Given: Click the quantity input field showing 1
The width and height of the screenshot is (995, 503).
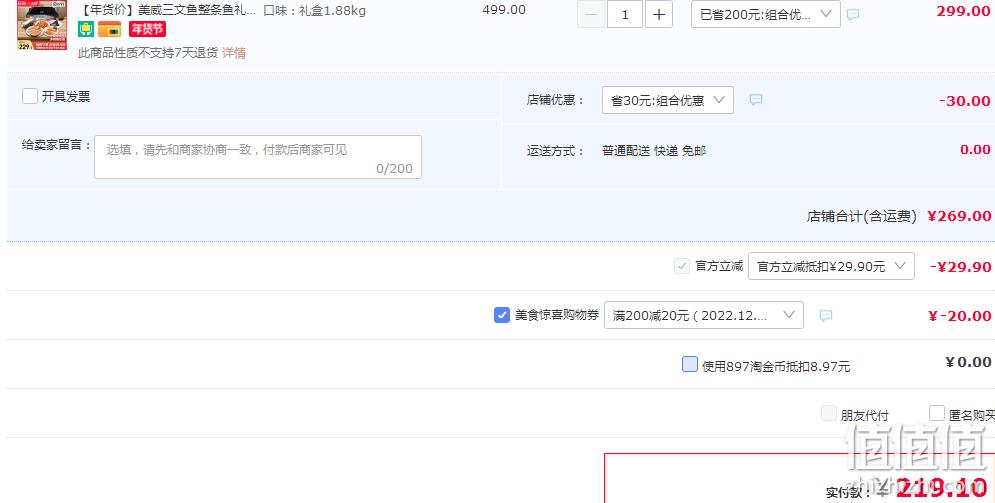Looking at the screenshot, I should pos(625,14).
